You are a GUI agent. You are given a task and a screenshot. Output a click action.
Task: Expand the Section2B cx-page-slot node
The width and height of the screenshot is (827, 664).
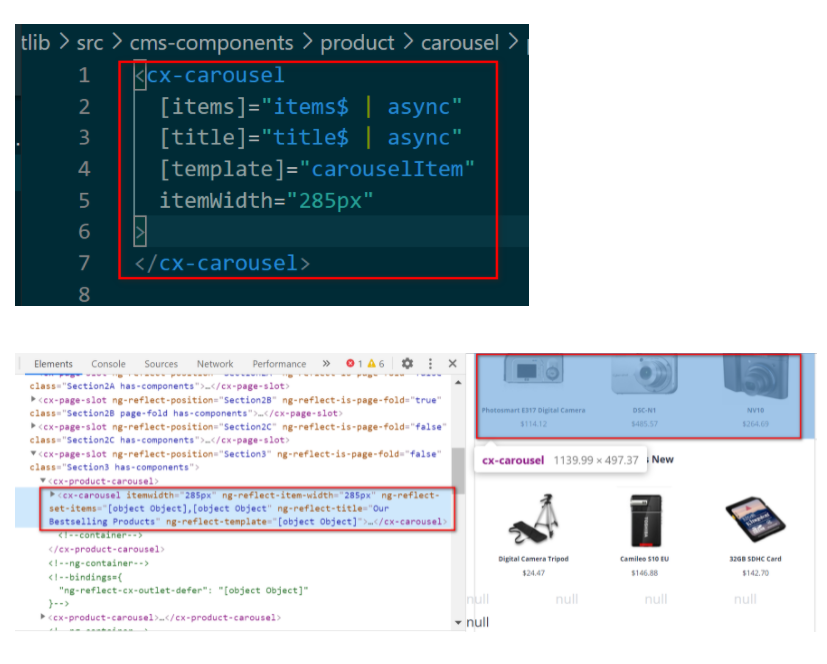[33, 400]
